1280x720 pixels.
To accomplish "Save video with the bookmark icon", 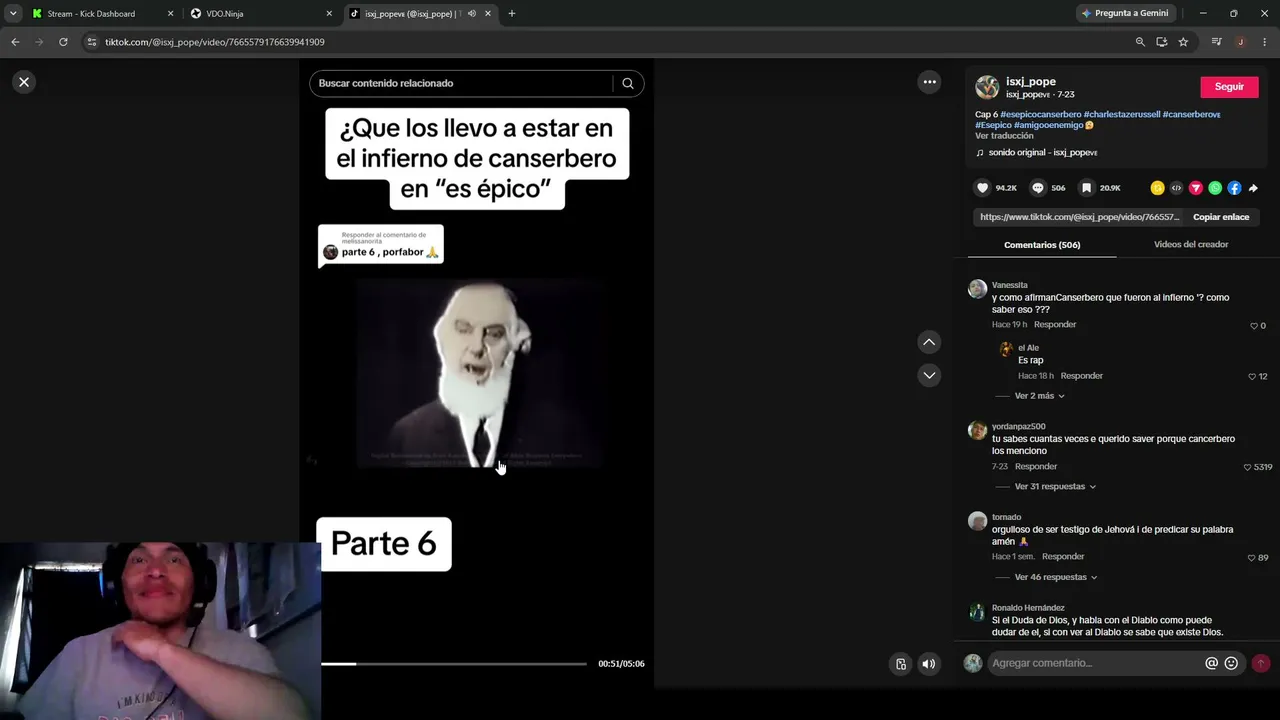I will coord(1086,188).
